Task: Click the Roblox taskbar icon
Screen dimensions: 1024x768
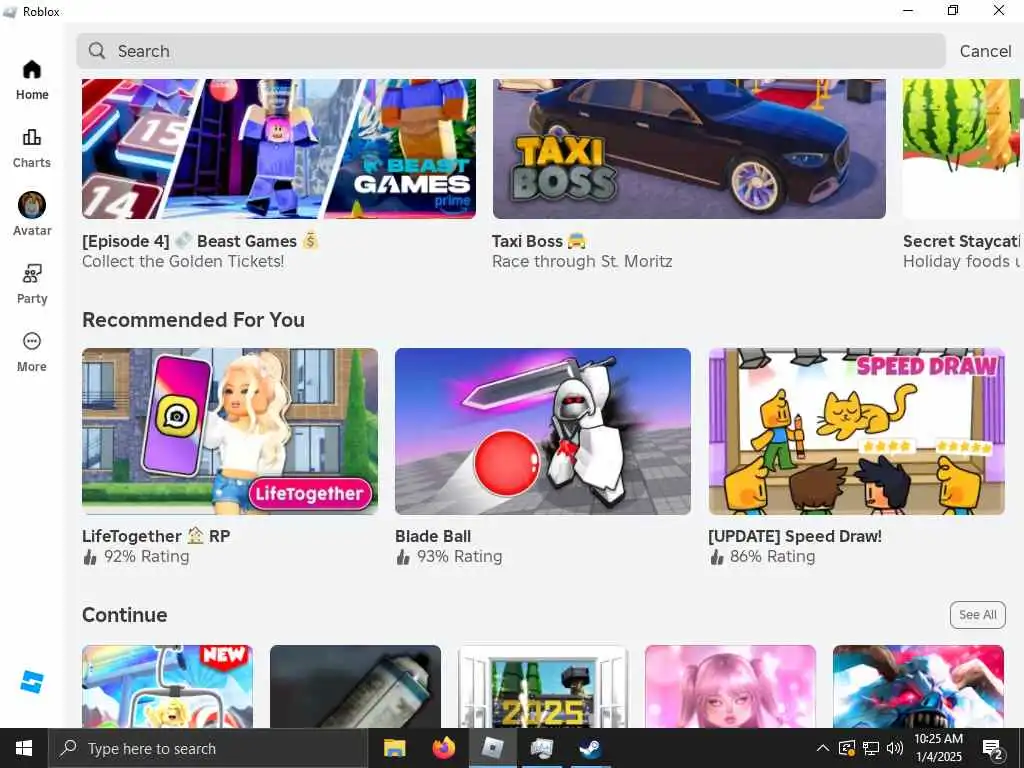Action: pos(492,748)
